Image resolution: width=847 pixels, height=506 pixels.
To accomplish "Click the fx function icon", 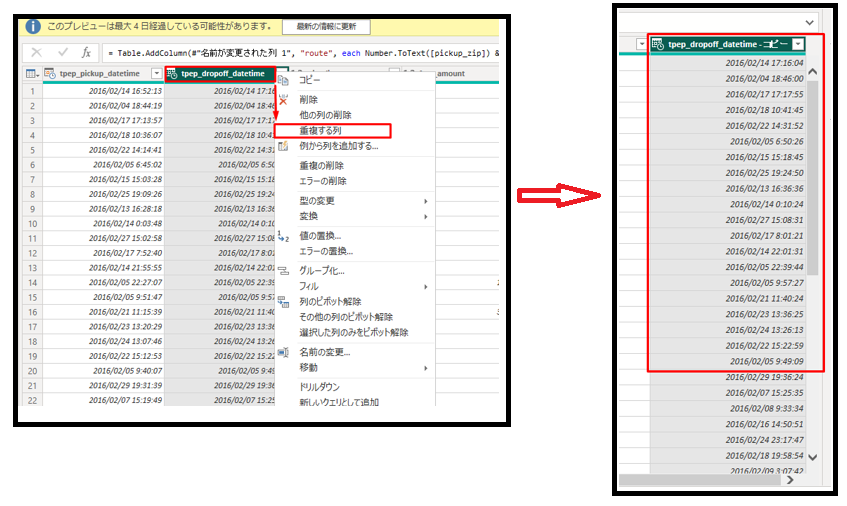I will point(86,52).
